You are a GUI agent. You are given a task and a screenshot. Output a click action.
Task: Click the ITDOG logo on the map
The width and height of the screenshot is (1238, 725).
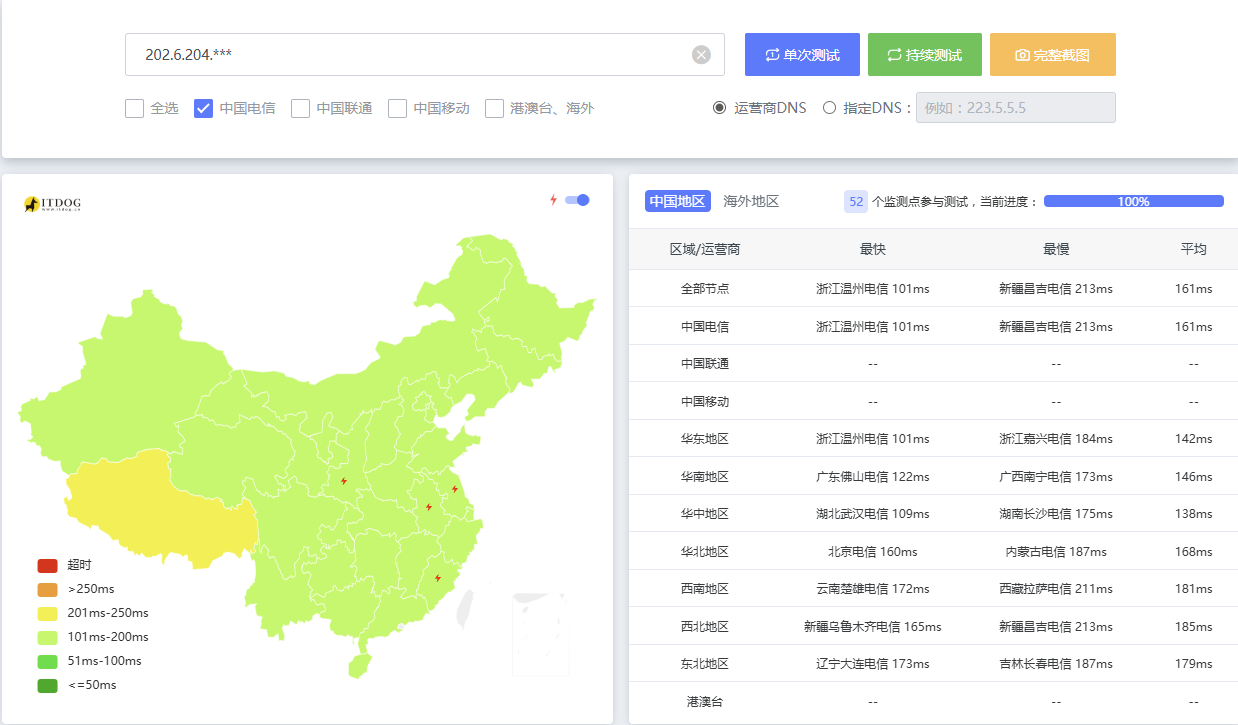coord(52,204)
